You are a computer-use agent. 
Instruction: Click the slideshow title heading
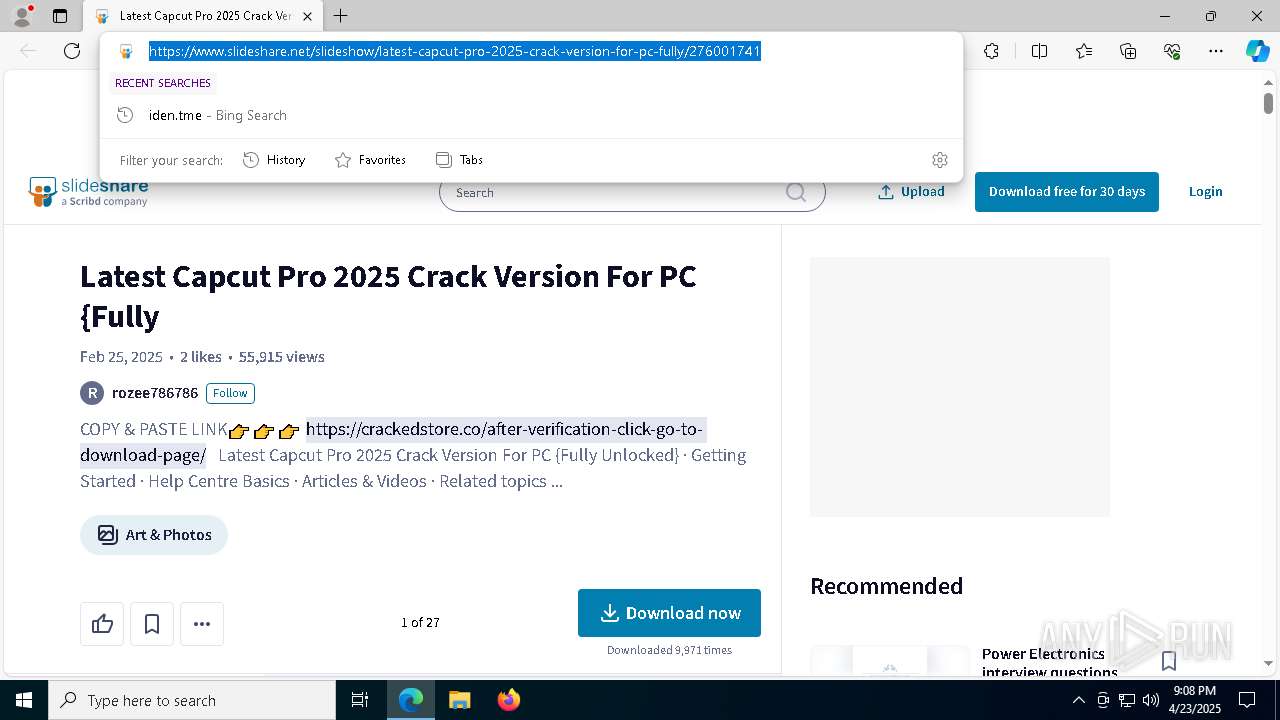point(388,296)
